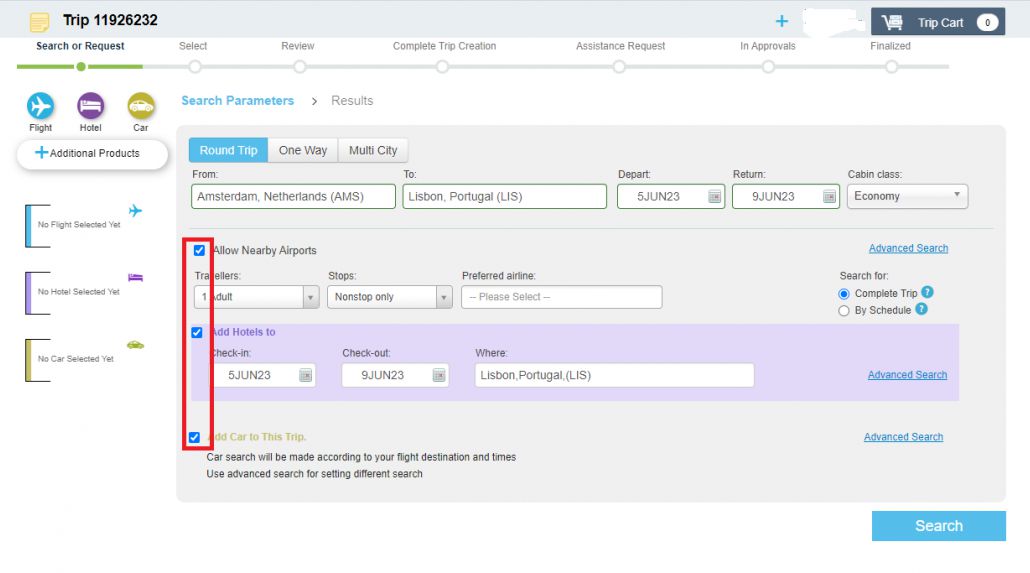This screenshot has width=1030, height=573.
Task: Go to Search Parameters breadcrumb
Action: pos(237,101)
